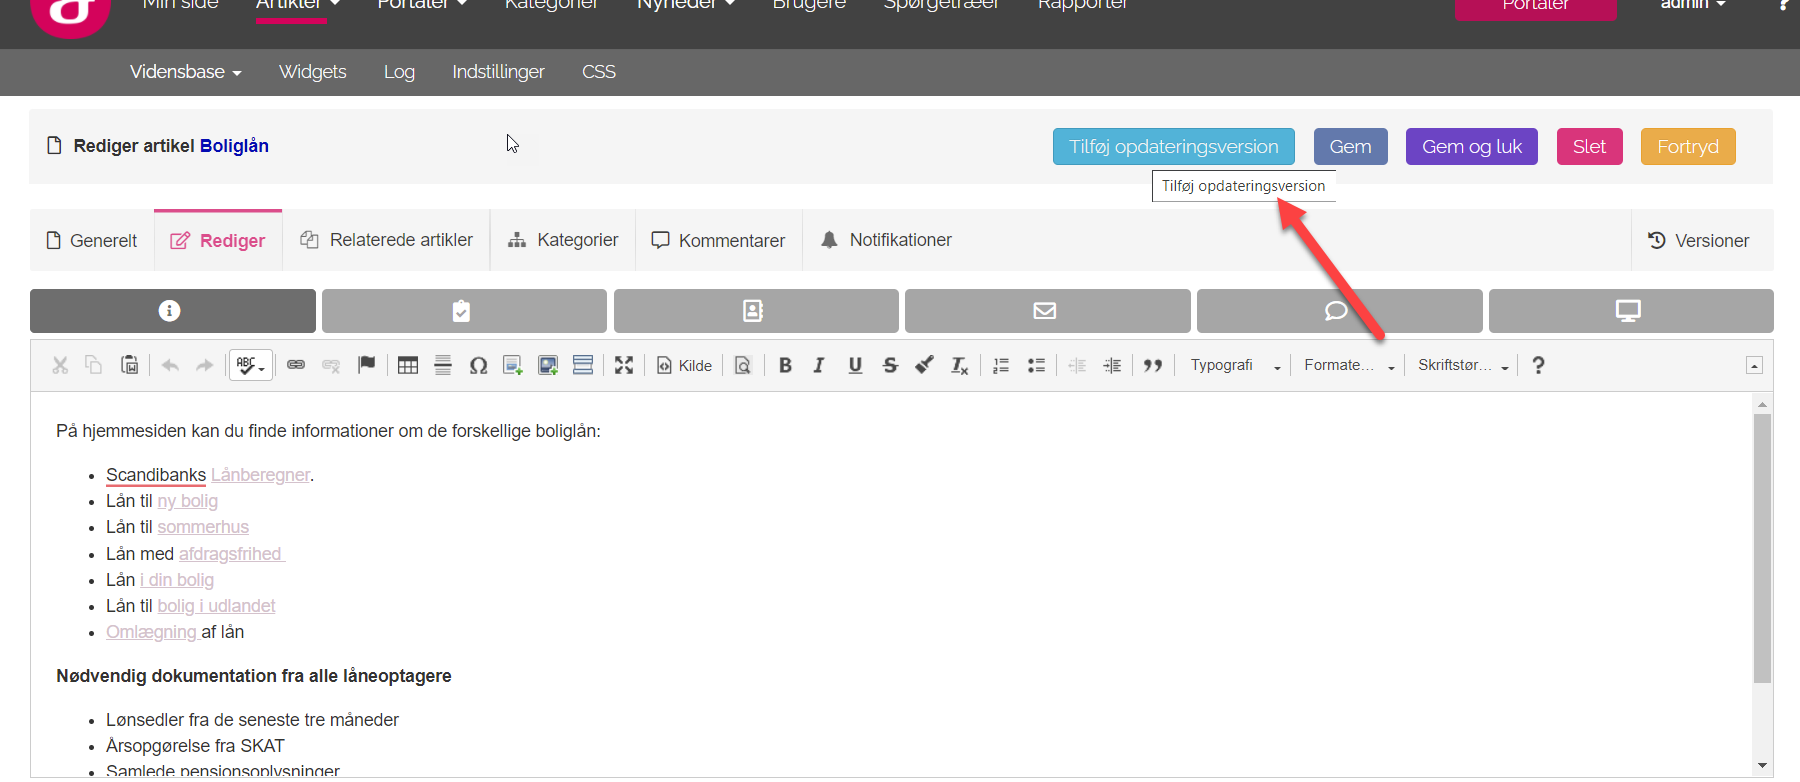Insert a link using chain icon
Viewport: 1800px width, 782px height.
click(296, 365)
